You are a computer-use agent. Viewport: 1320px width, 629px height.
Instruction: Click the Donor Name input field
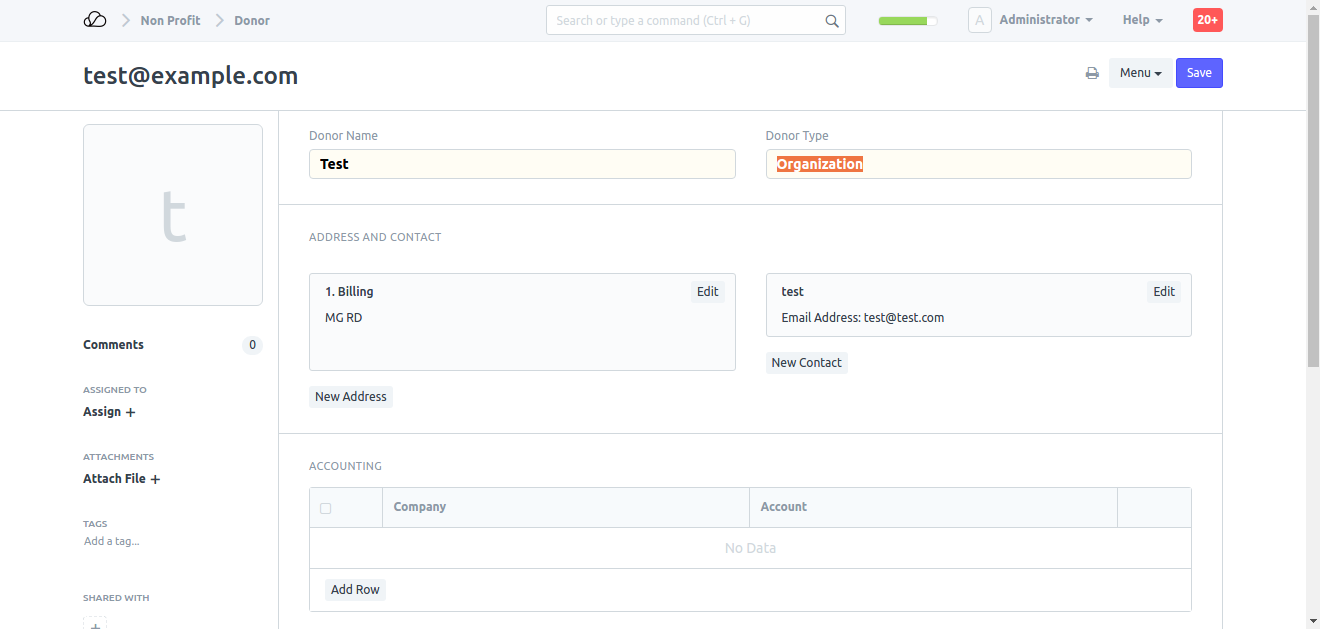522,164
